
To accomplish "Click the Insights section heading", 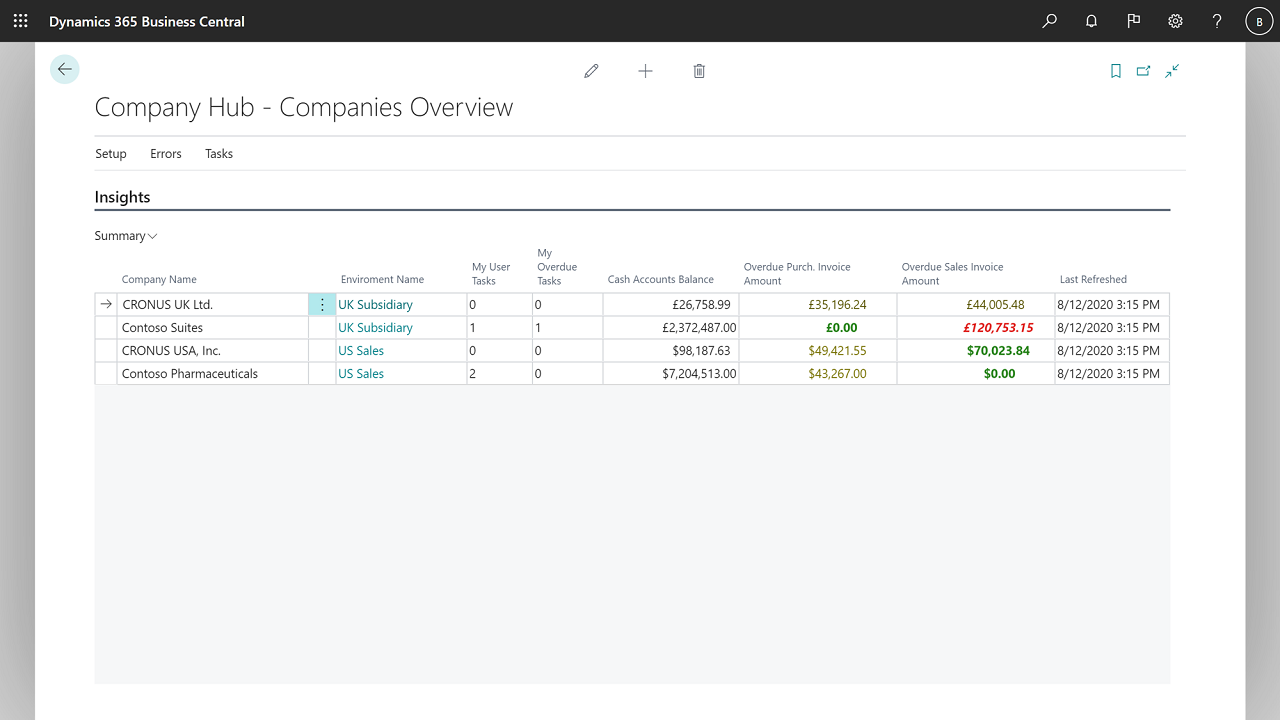I will pos(122,197).
